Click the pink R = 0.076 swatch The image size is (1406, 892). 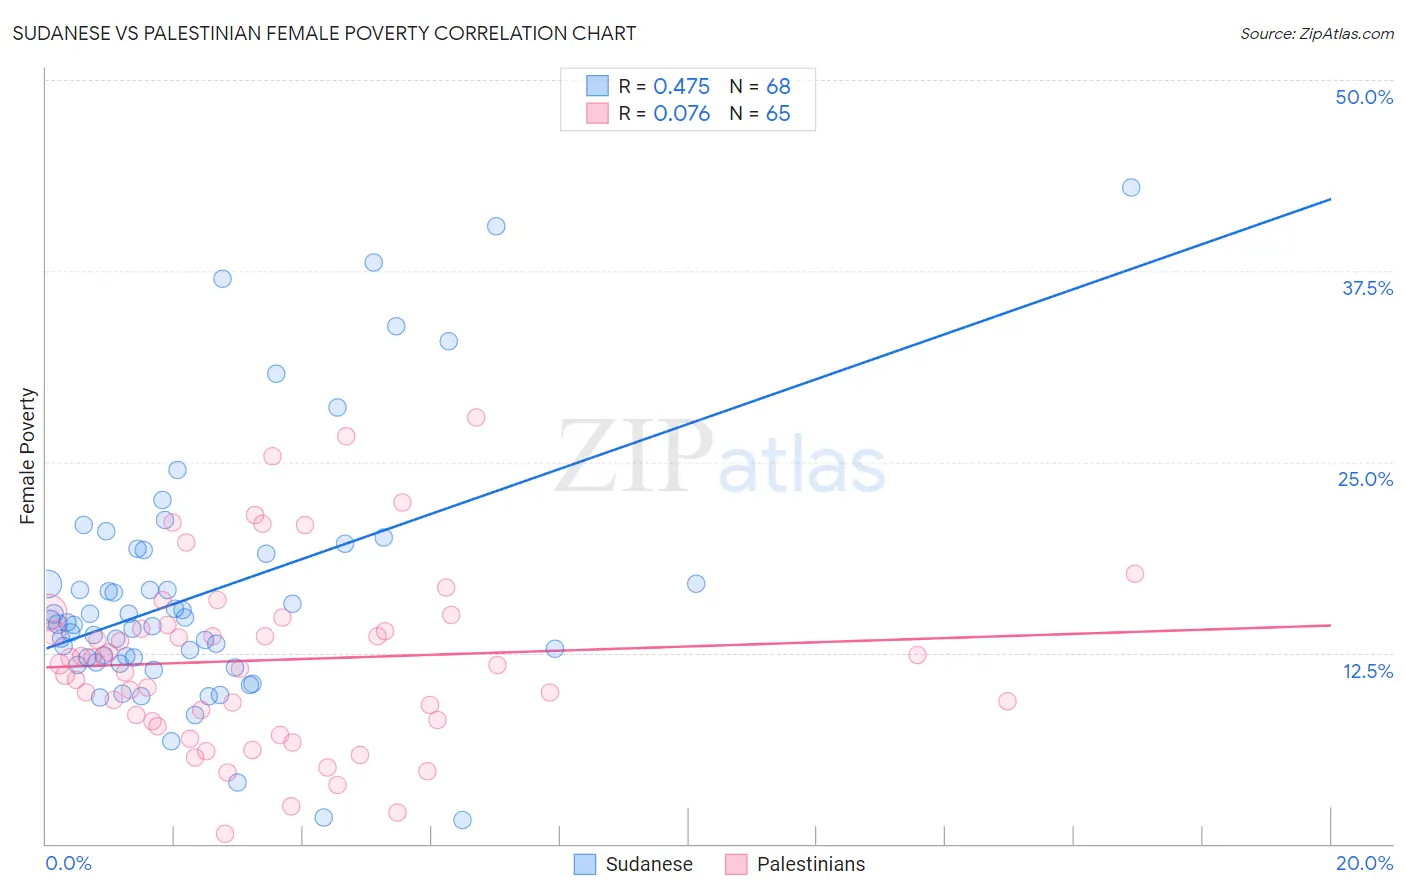[597, 113]
